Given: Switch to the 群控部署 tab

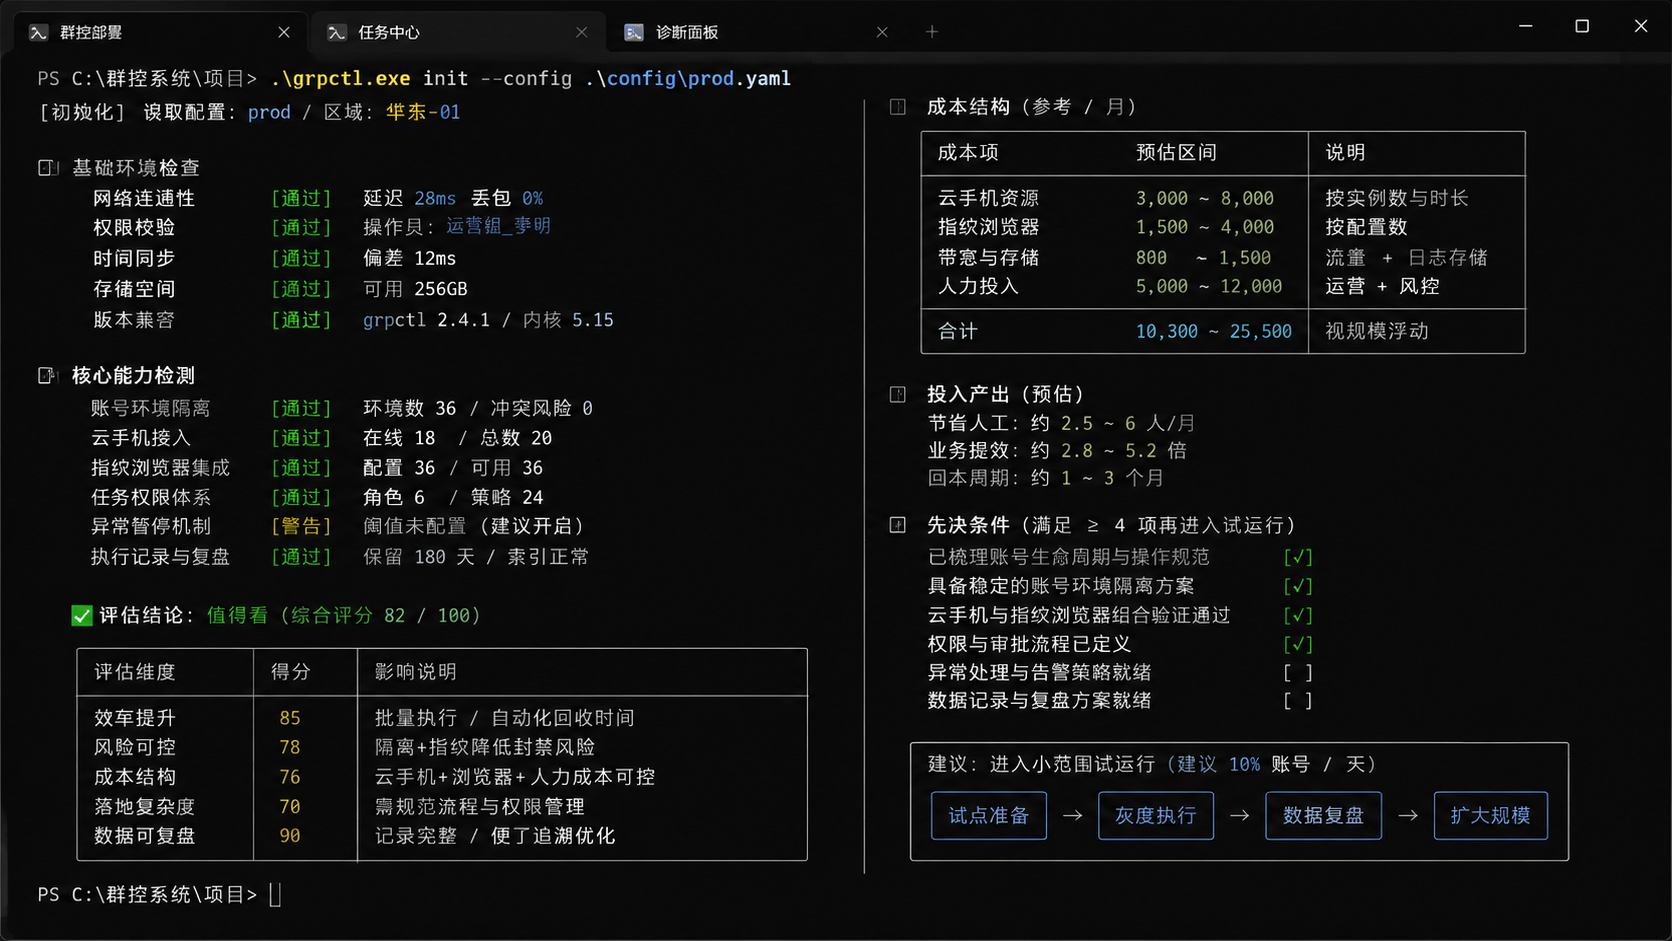Looking at the screenshot, I should click(x=158, y=32).
